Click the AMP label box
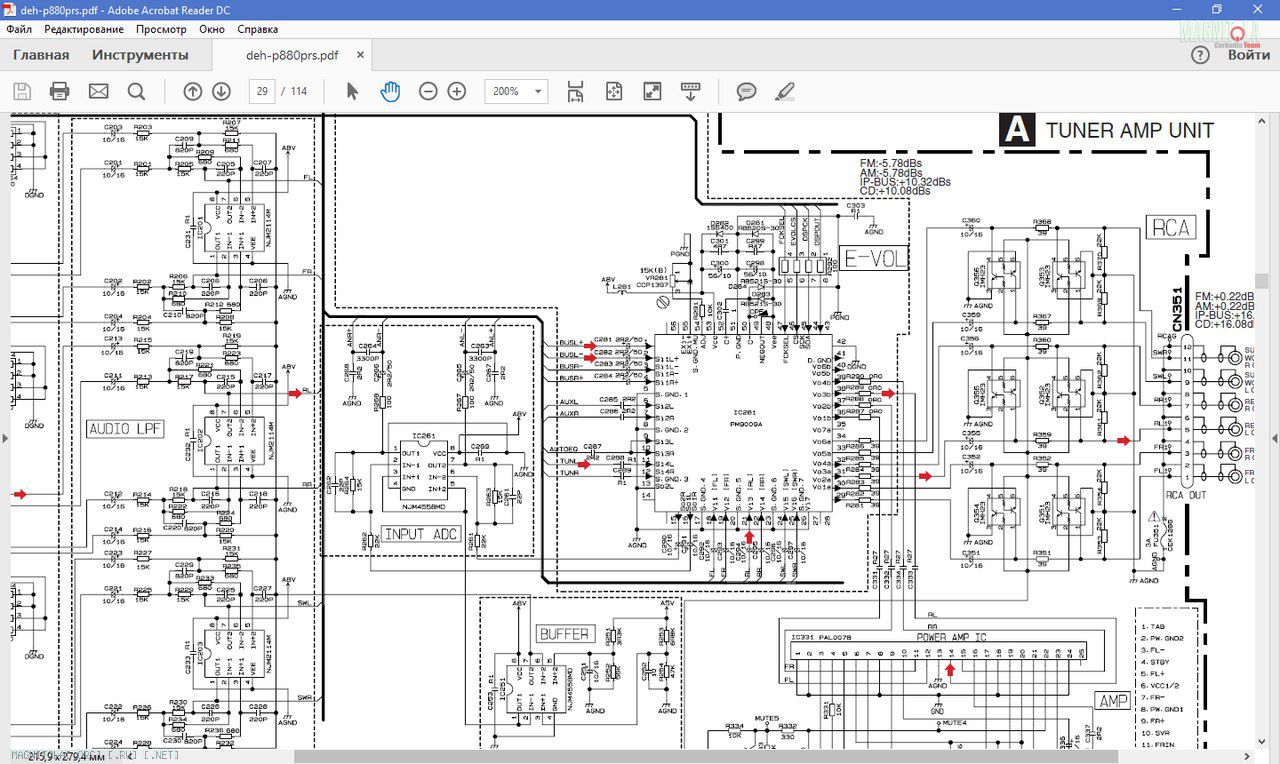The width and height of the screenshot is (1280, 764). point(1113,702)
